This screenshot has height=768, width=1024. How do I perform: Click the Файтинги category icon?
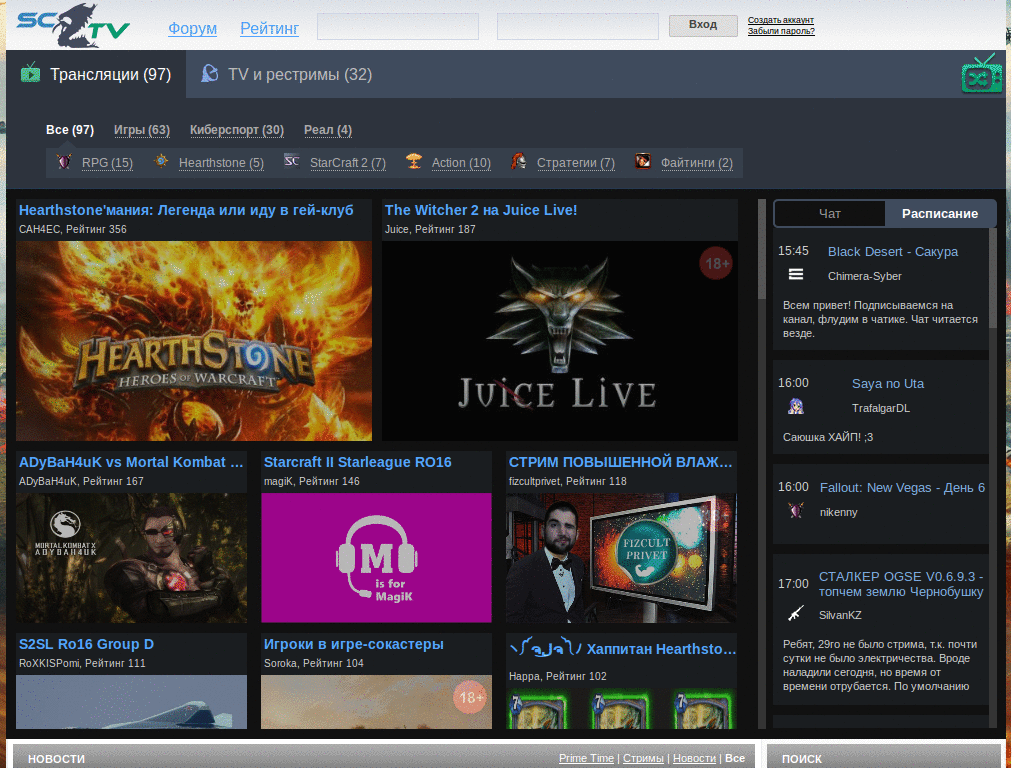[643, 162]
